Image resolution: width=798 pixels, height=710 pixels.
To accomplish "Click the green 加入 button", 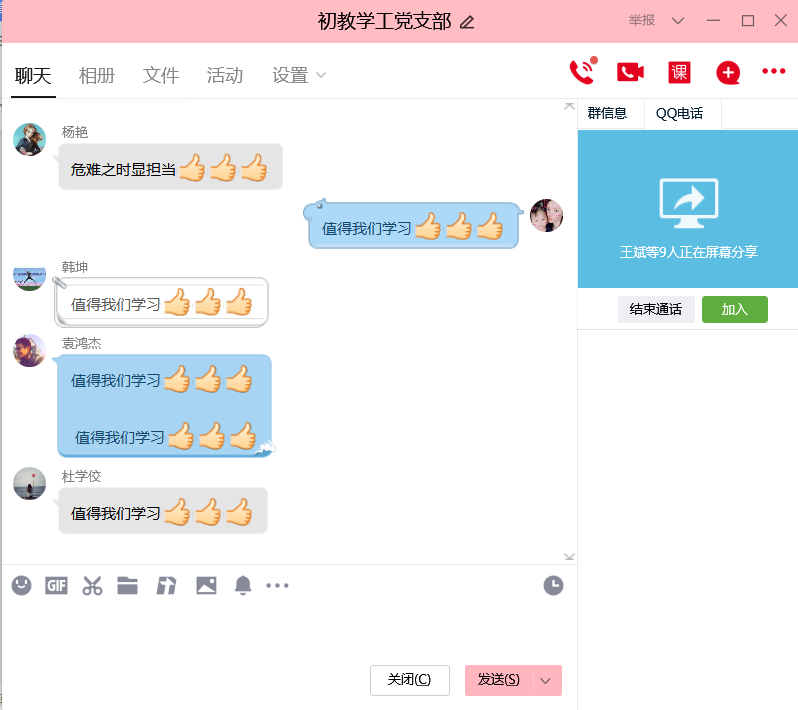I will pyautogui.click(x=734, y=309).
